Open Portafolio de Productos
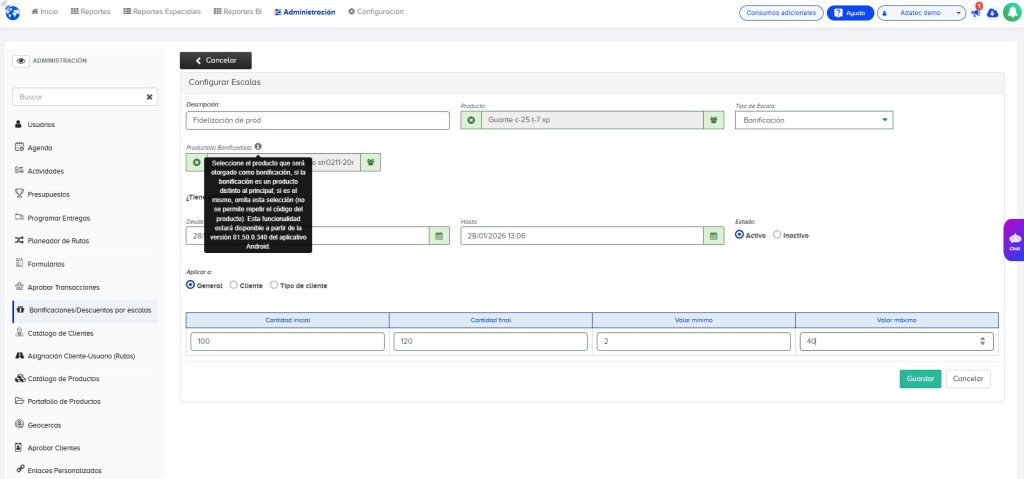The width and height of the screenshot is (1024, 479). (x=64, y=401)
